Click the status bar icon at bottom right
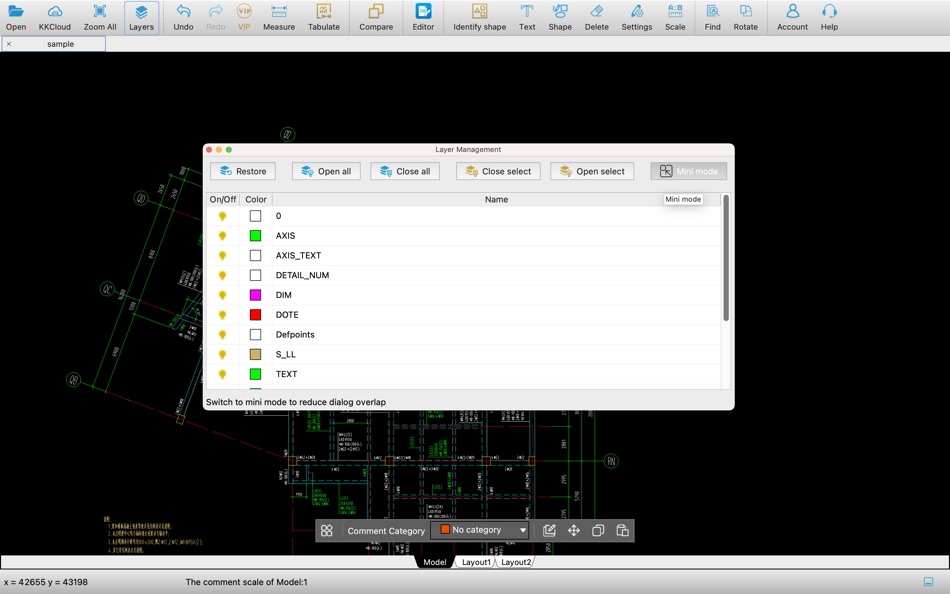 coord(928,582)
